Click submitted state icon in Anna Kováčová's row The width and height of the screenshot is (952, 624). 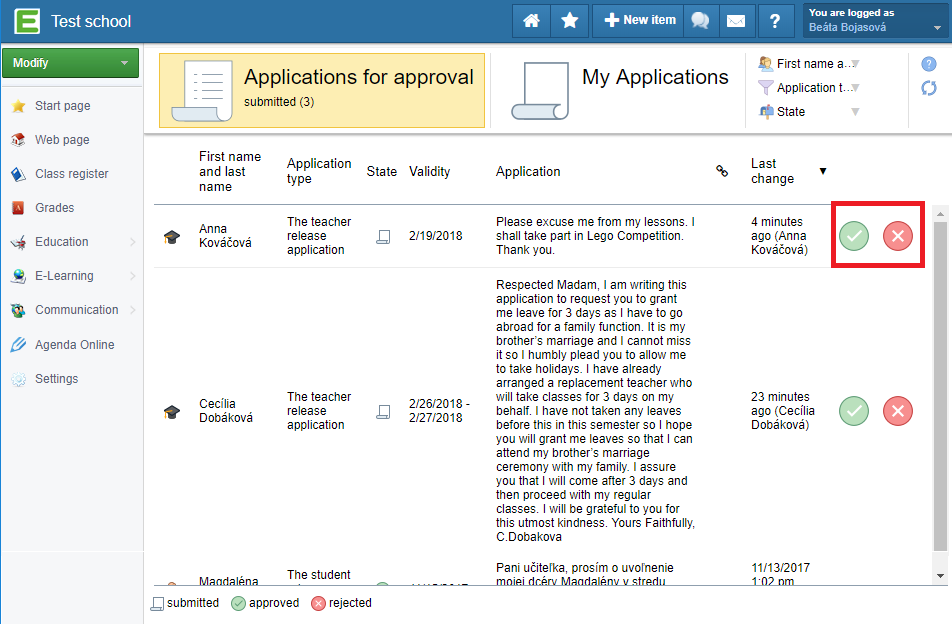pyautogui.click(x=383, y=237)
